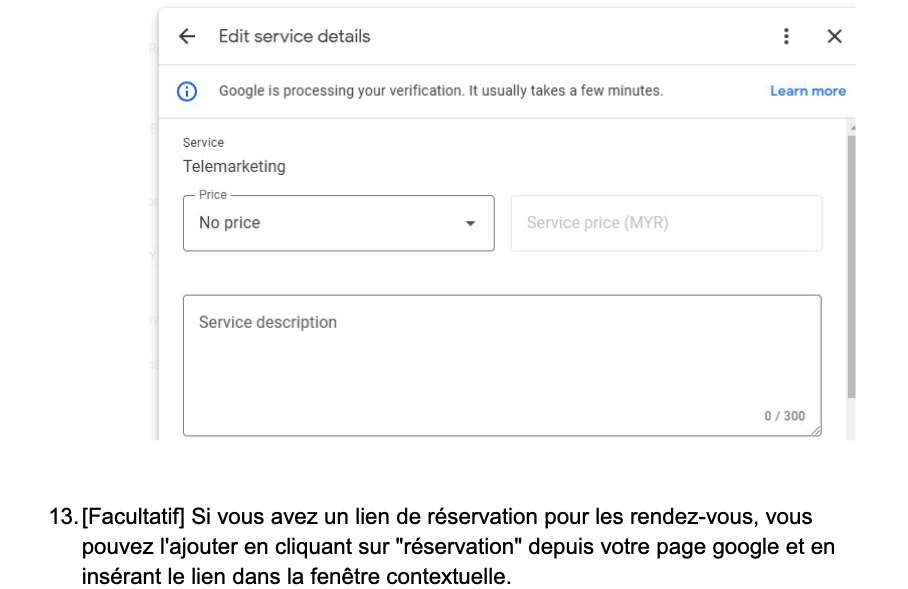This screenshot has width=908, height=589.
Task: Open the three-dot more options menu
Action: pos(786,37)
